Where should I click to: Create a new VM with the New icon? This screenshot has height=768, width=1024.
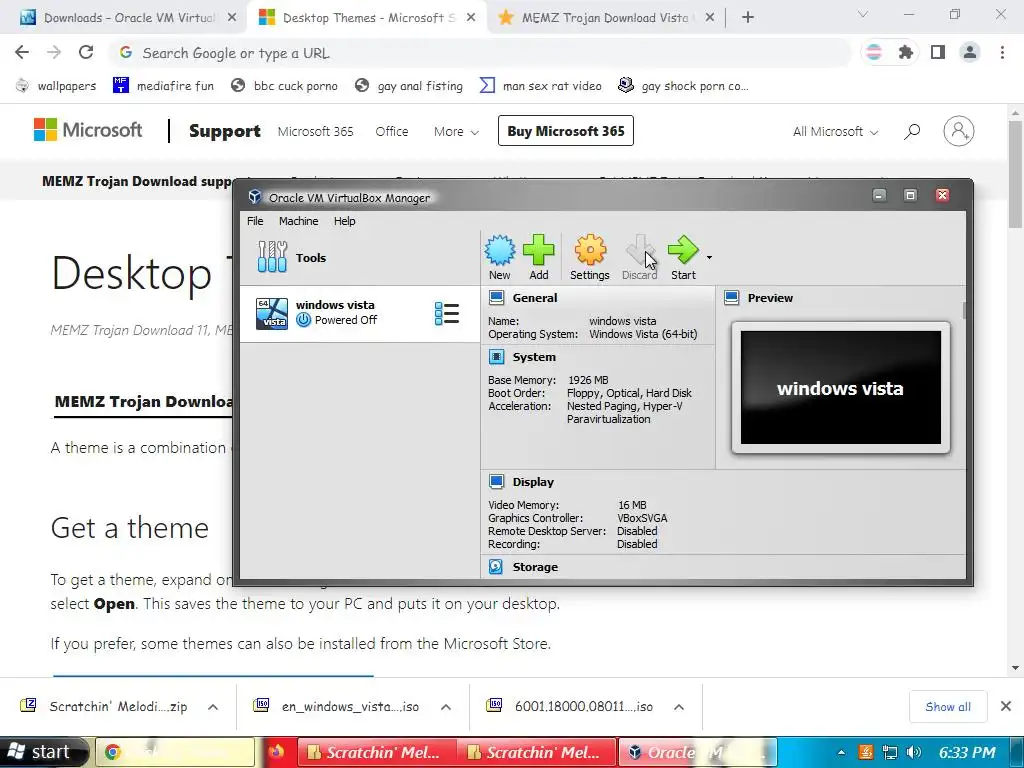(500, 257)
